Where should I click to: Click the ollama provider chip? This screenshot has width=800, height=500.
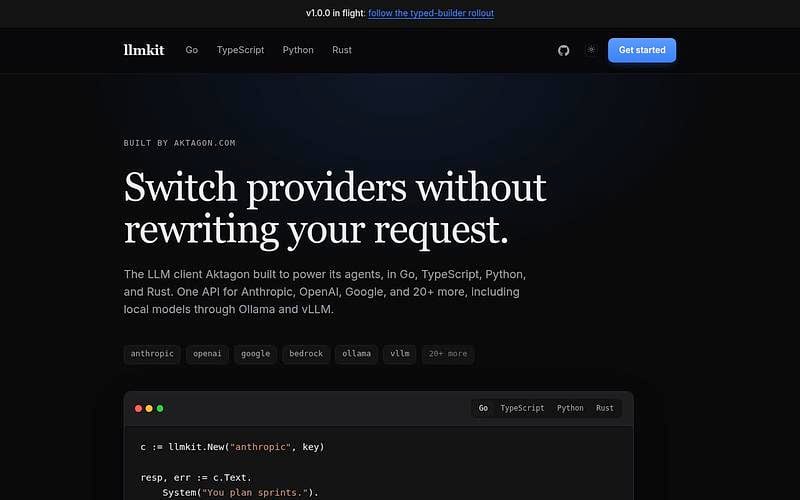(x=357, y=354)
